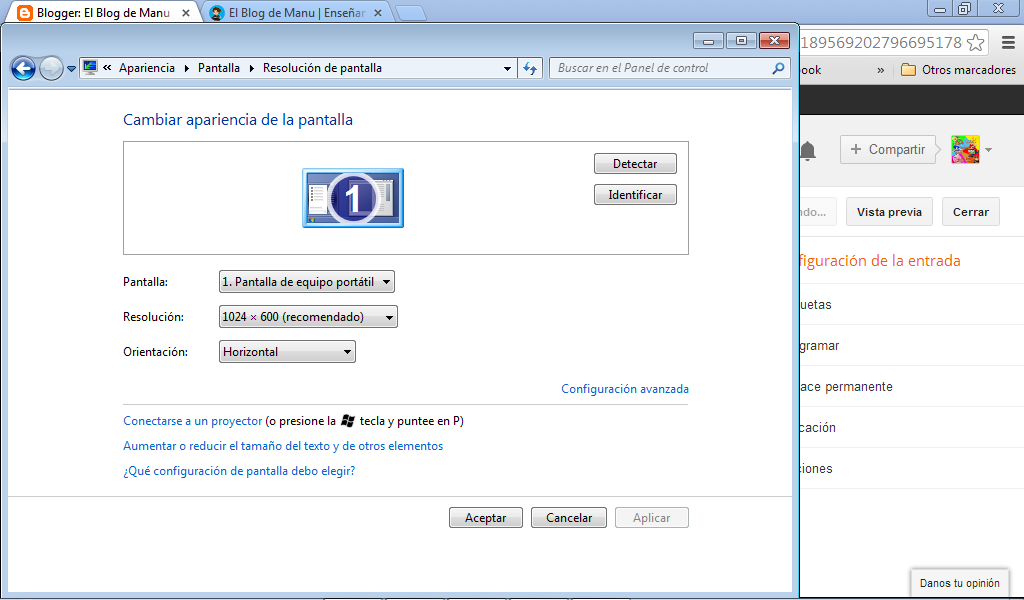Click the search magnifier in Panel de control
The height and width of the screenshot is (600, 1024).
tap(778, 69)
